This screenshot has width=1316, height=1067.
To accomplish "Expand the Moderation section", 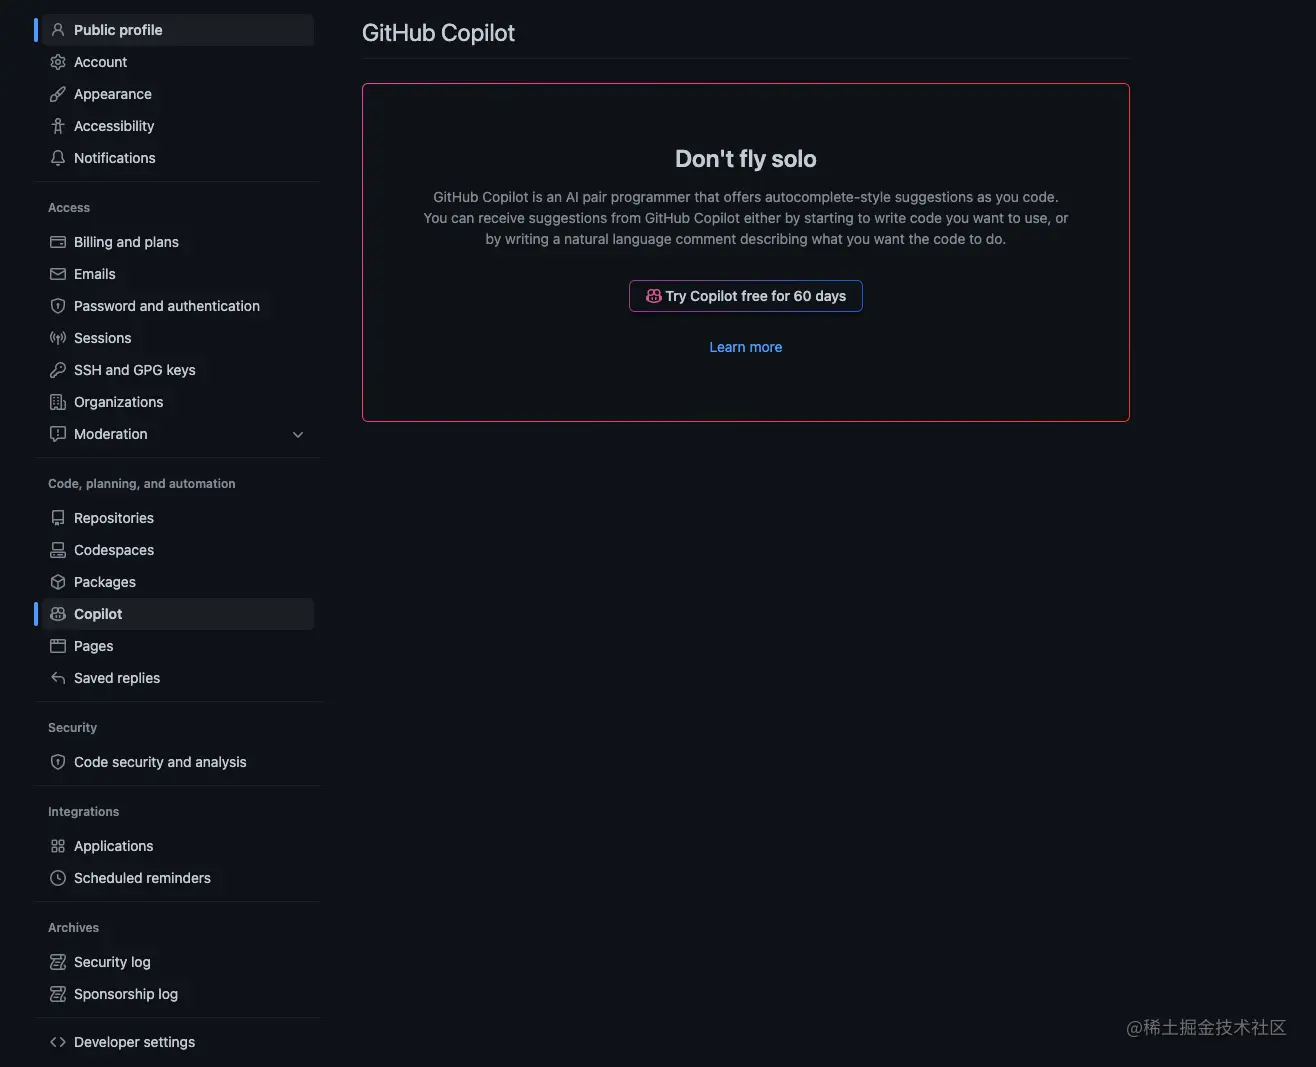I will (297, 434).
